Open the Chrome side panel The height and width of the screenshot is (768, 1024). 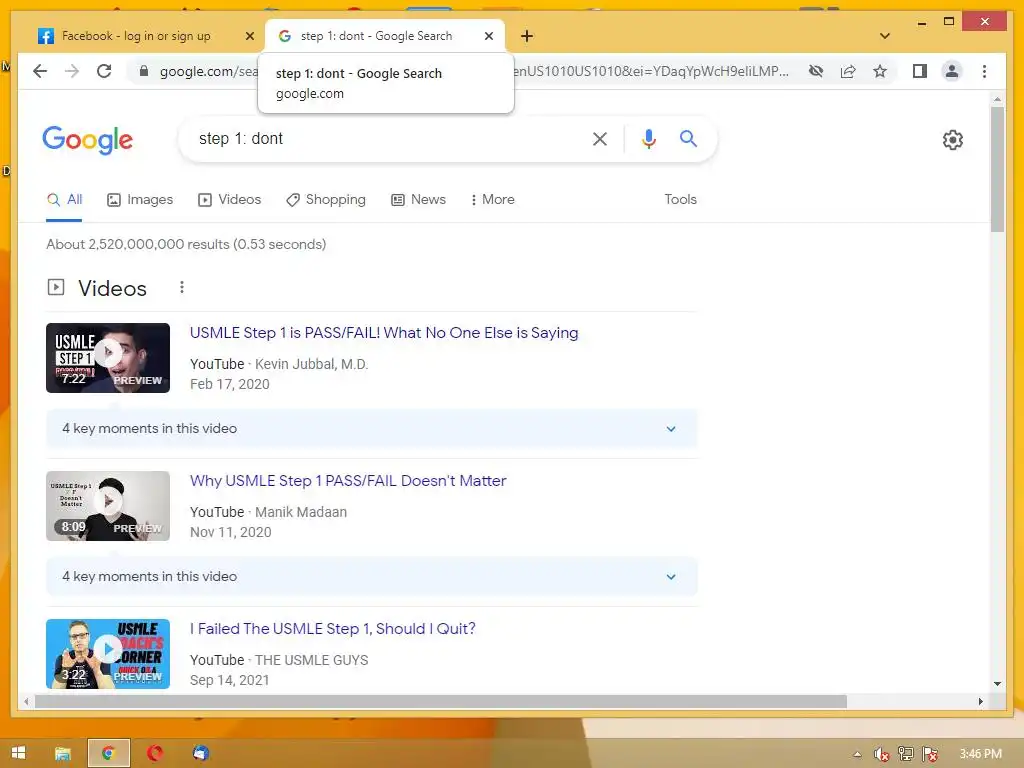pos(920,71)
